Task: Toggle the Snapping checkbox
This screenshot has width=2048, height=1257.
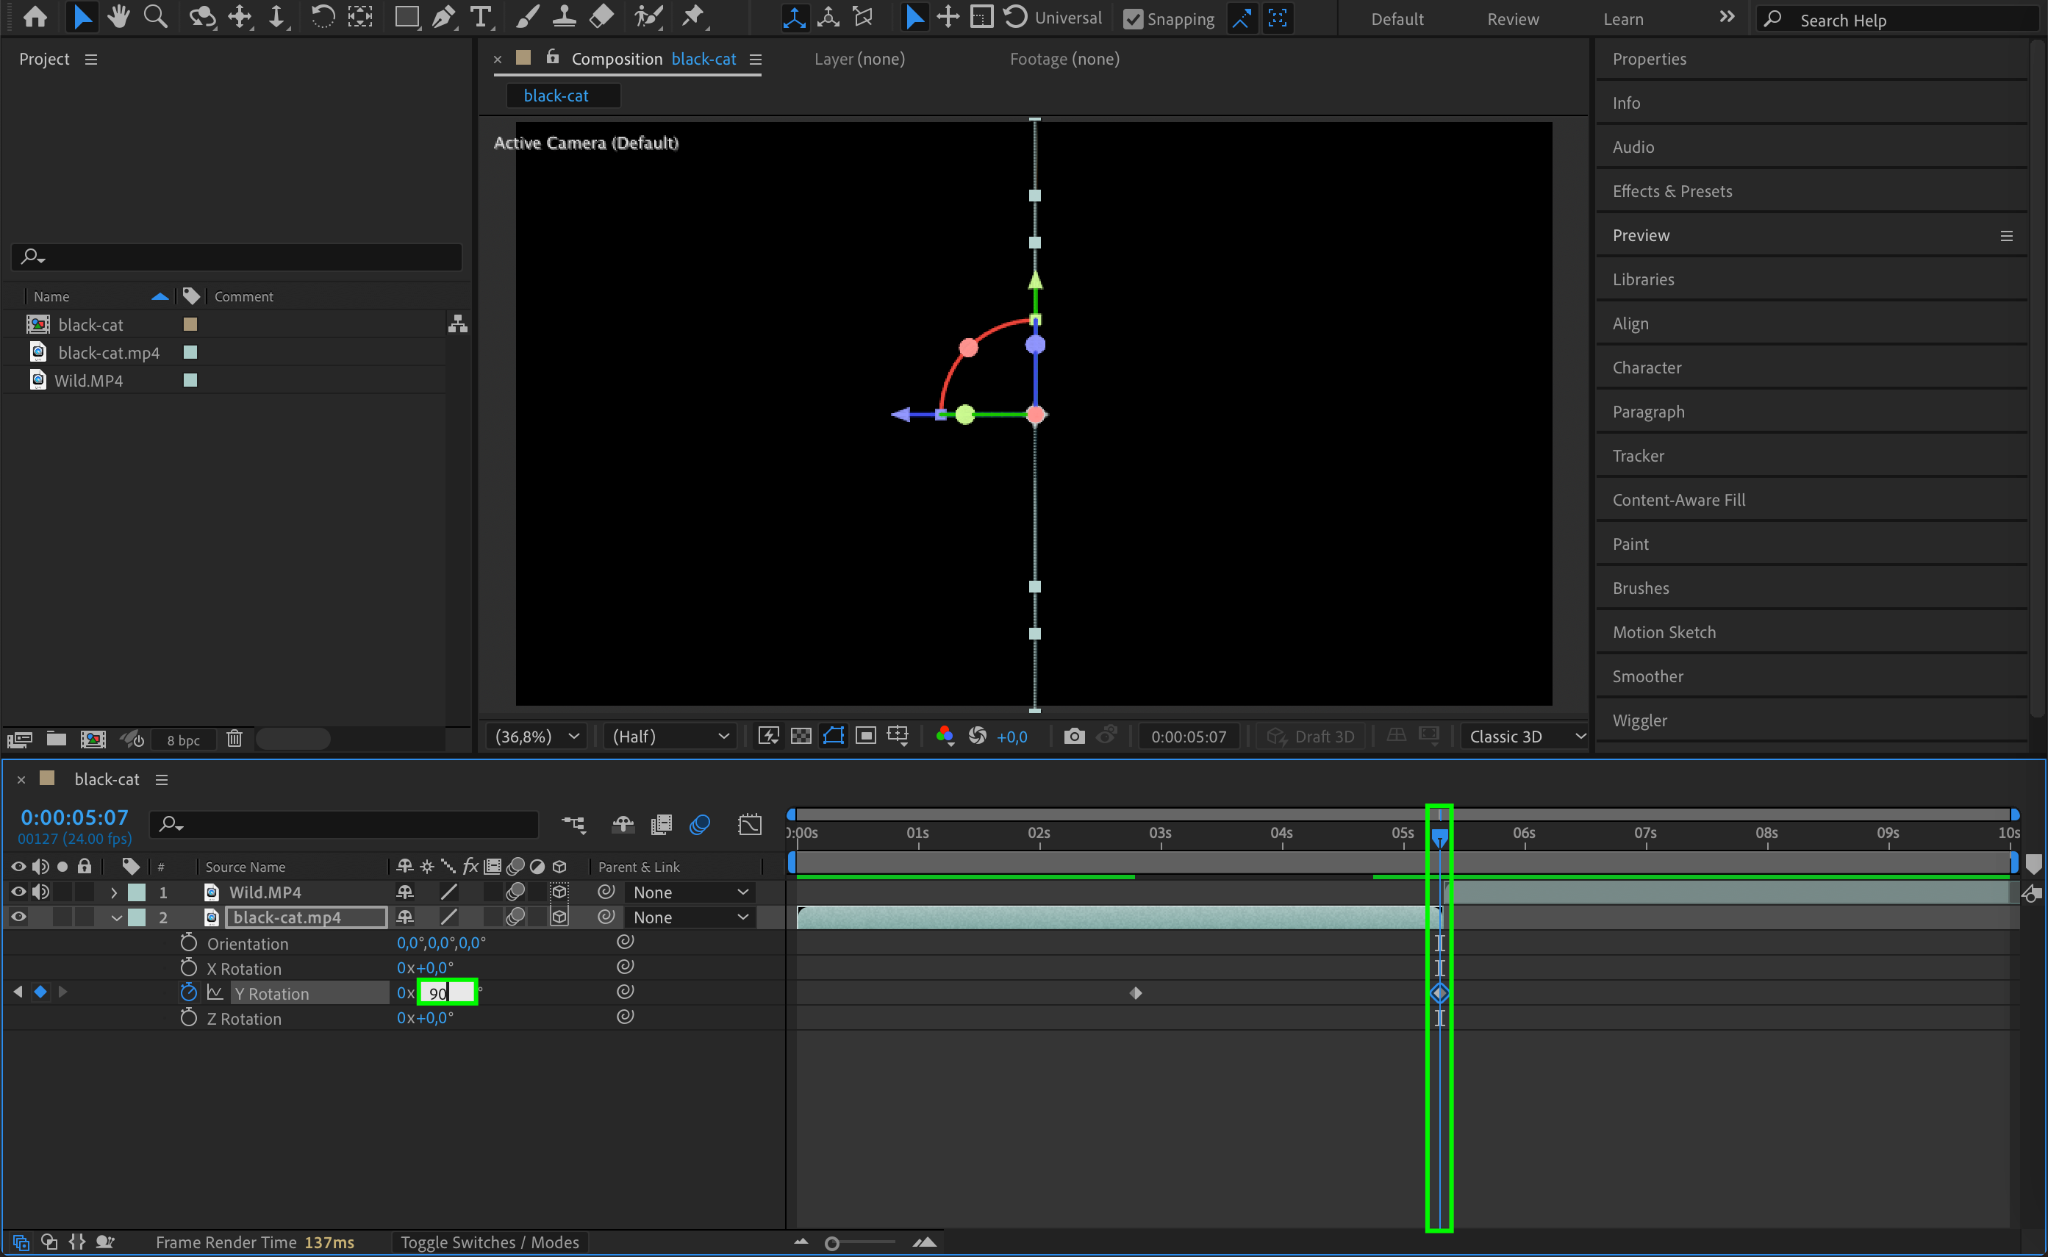Action: click(x=1133, y=19)
